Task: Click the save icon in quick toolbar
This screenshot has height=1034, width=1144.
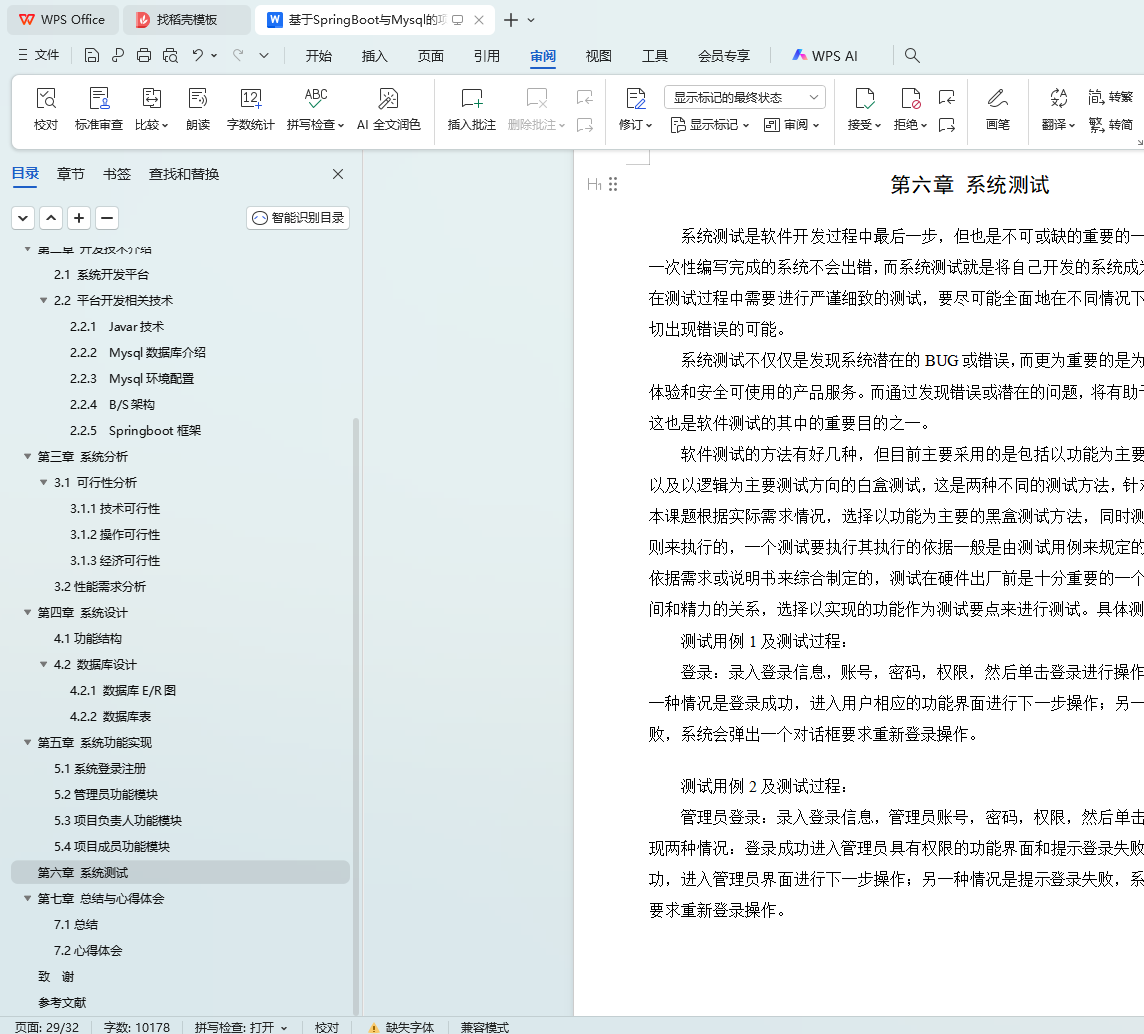Action: coord(91,55)
